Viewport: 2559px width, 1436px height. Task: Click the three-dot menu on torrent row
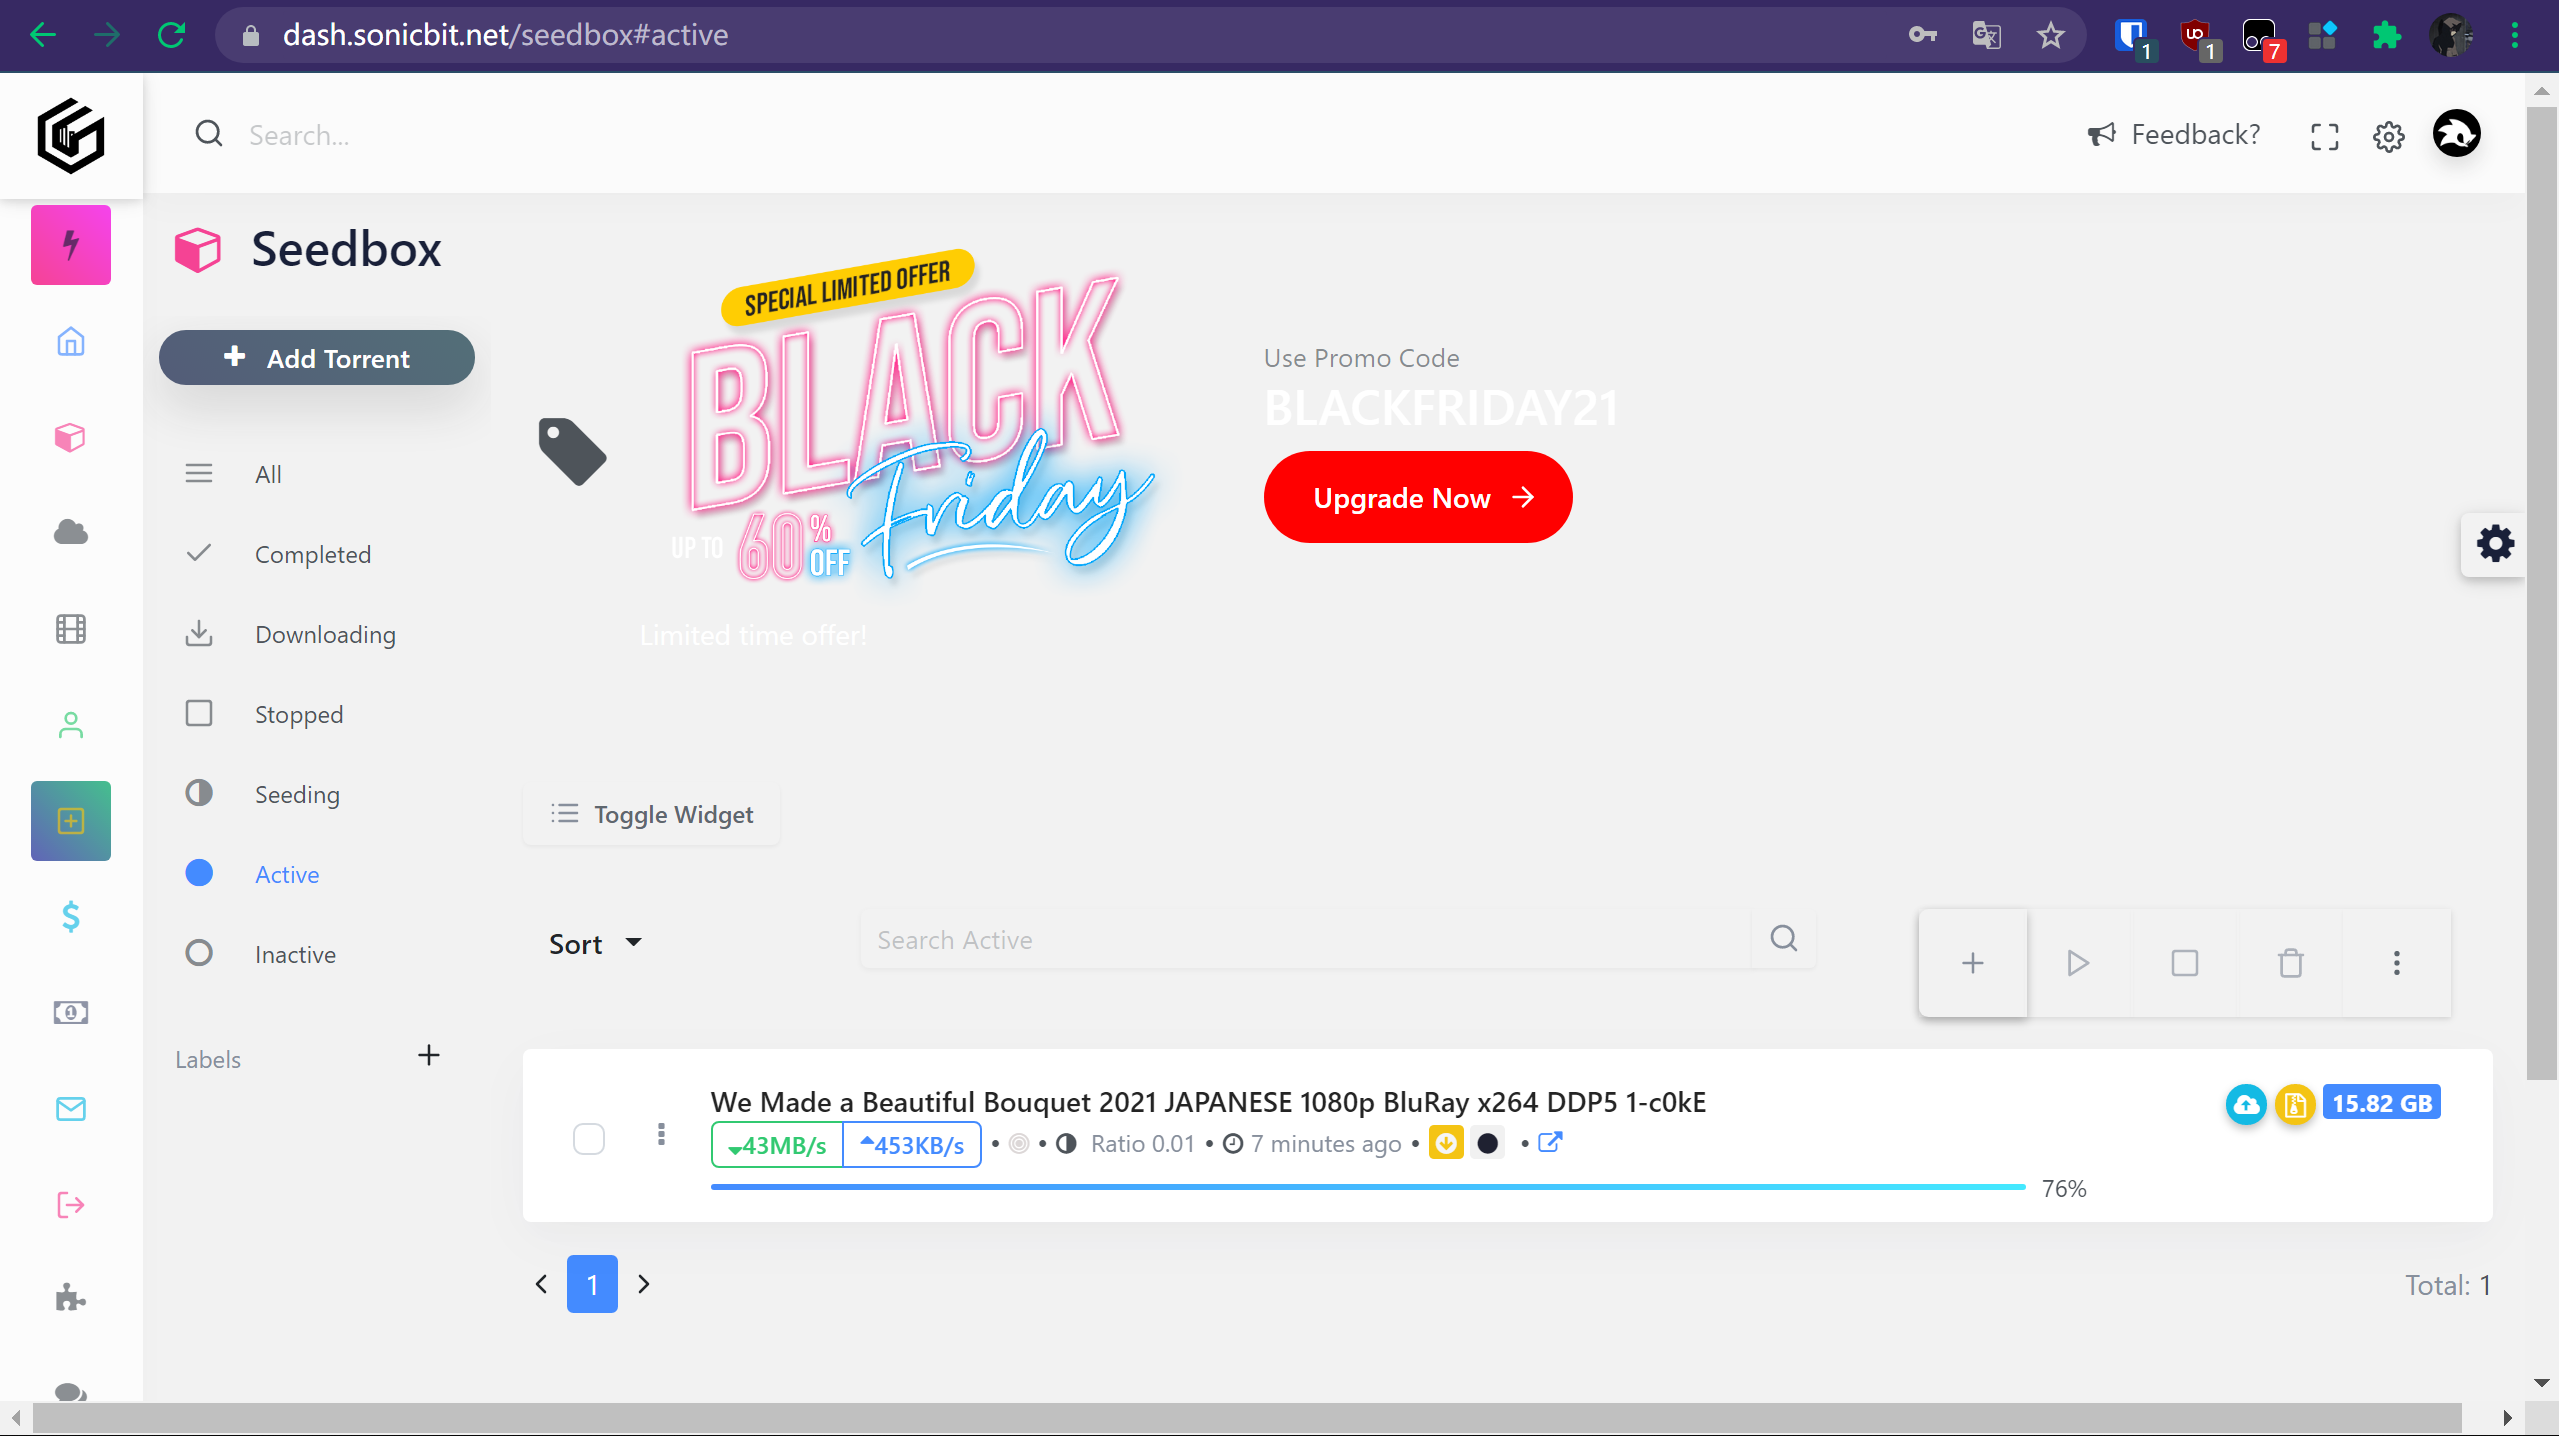(659, 1137)
